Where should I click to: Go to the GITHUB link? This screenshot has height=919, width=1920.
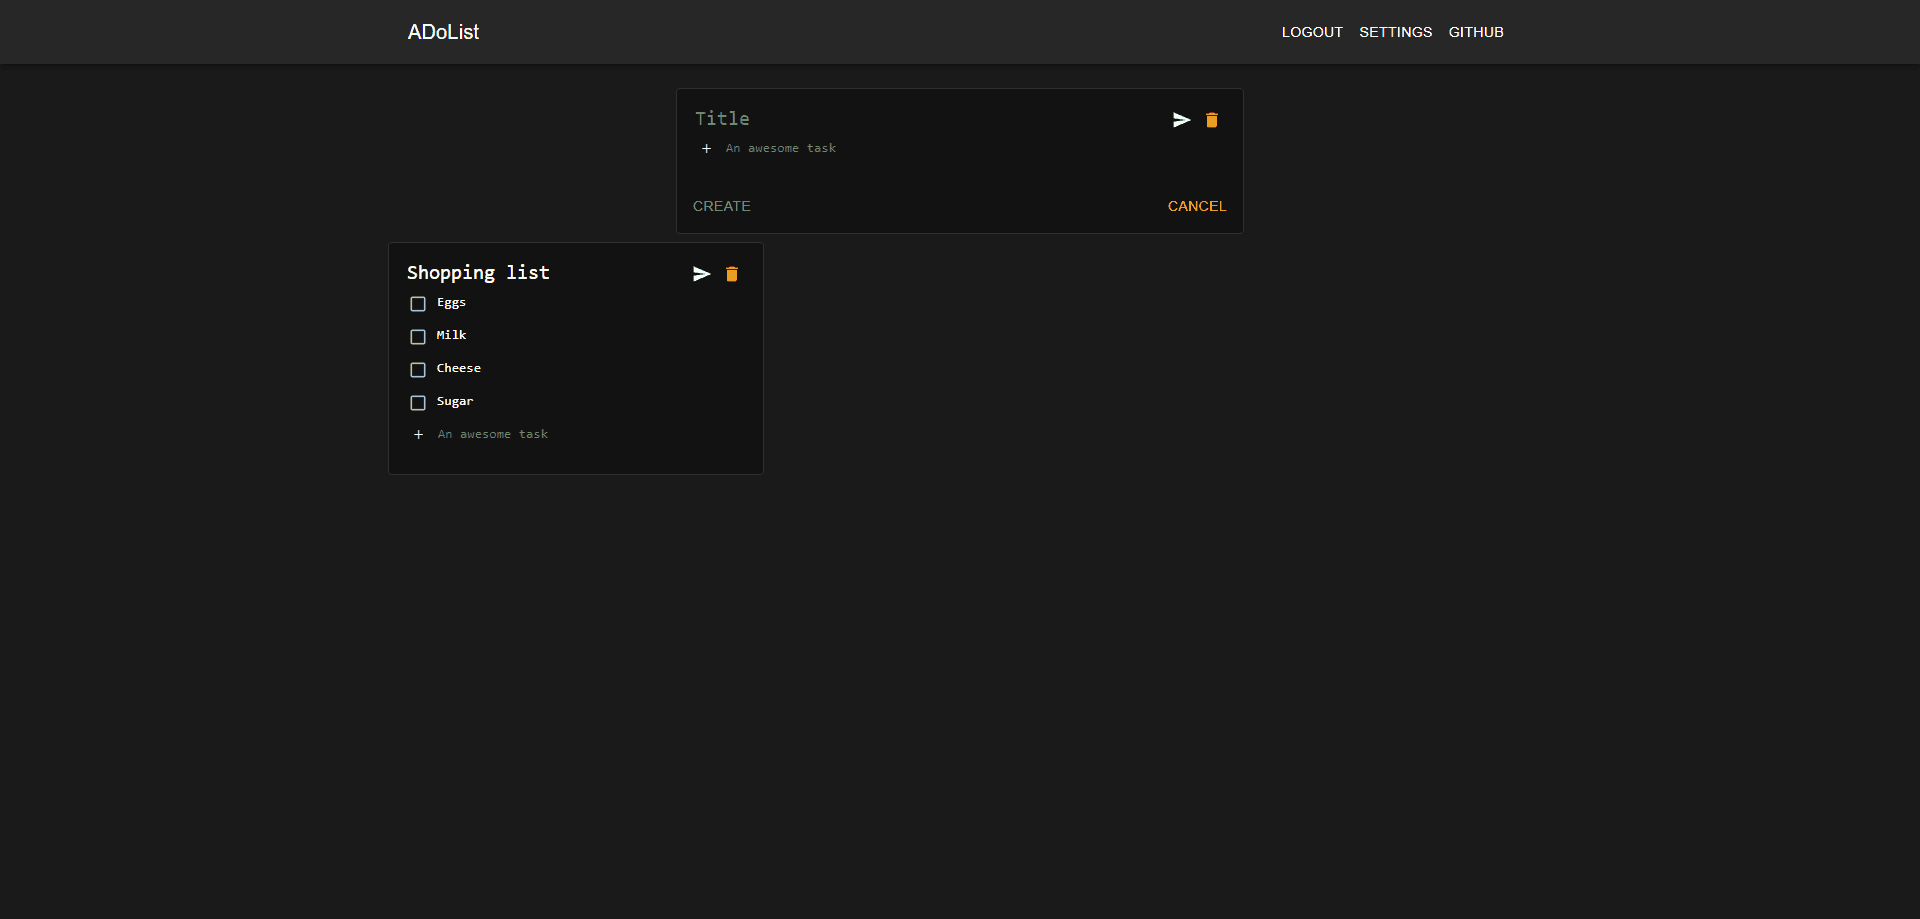(1476, 32)
